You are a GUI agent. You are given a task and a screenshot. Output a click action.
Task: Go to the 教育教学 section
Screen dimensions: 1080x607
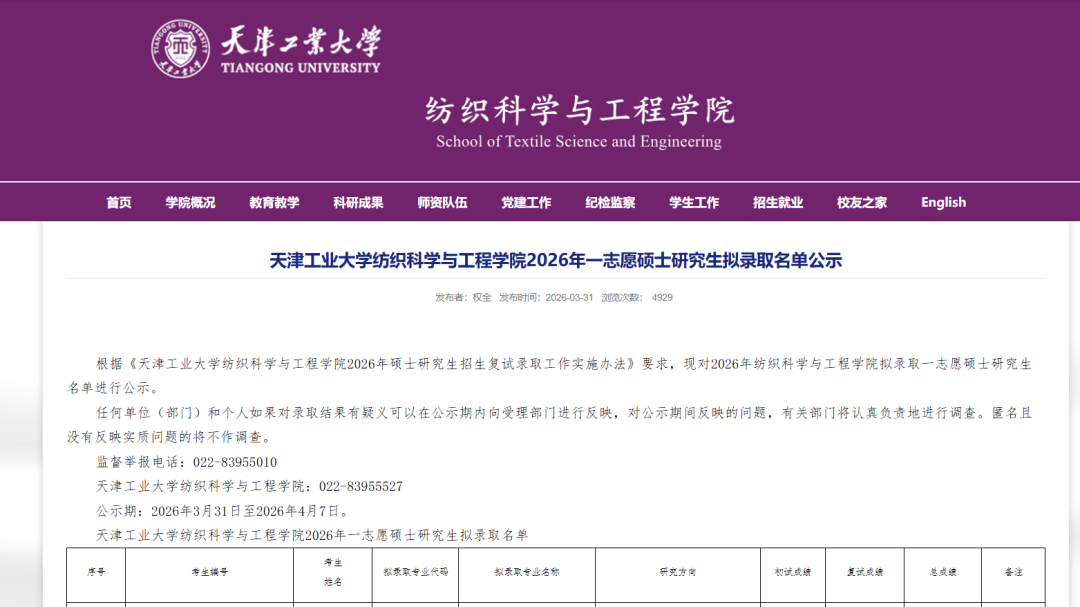tap(274, 202)
